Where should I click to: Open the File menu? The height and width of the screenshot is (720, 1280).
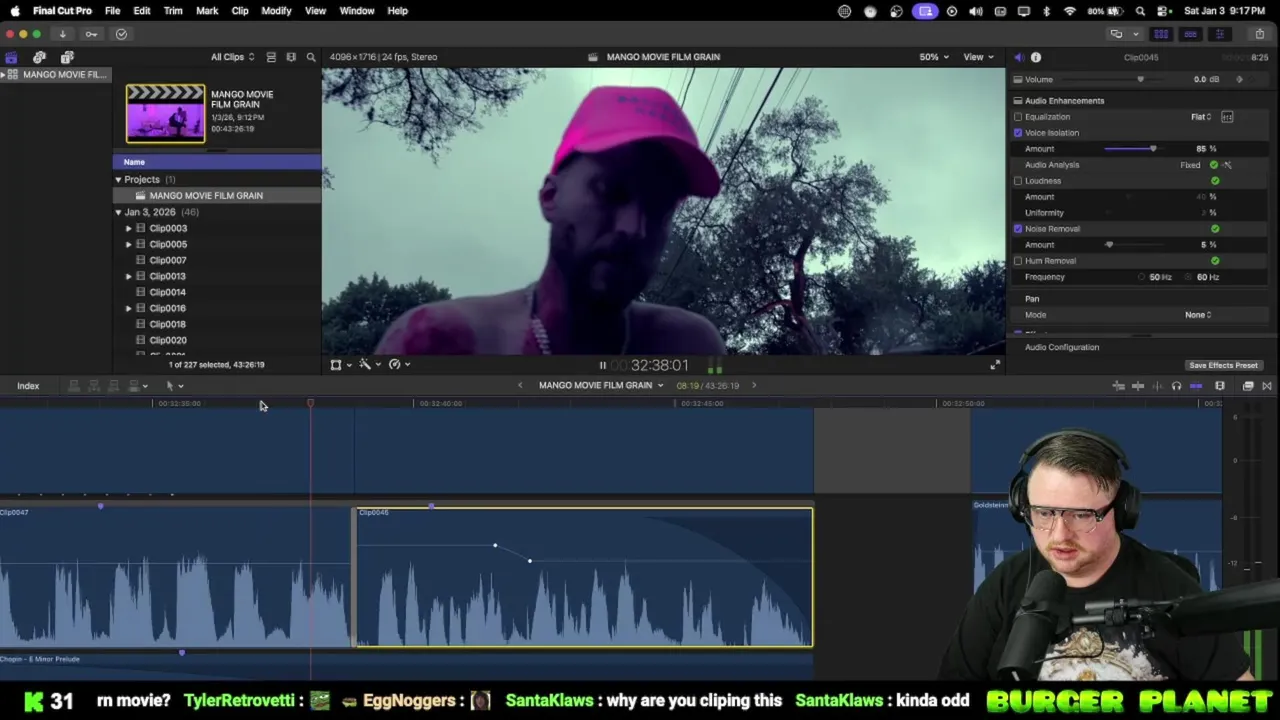(113, 11)
